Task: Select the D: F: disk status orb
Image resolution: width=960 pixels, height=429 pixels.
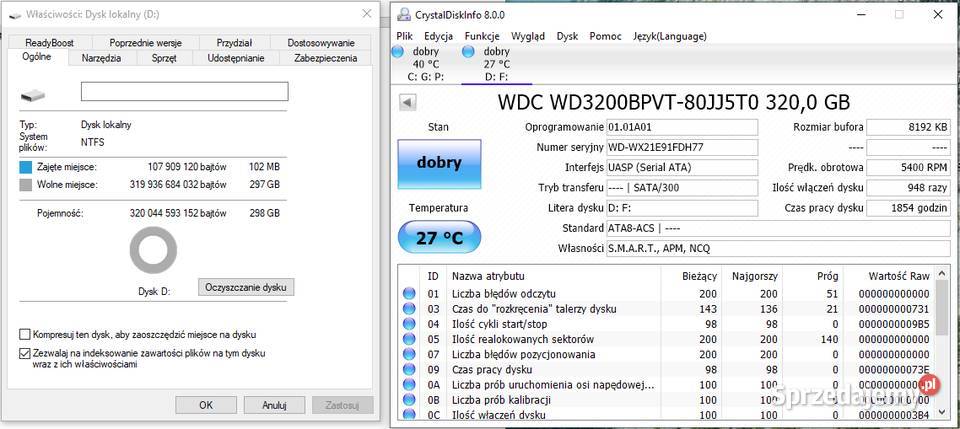Action: coord(468,52)
